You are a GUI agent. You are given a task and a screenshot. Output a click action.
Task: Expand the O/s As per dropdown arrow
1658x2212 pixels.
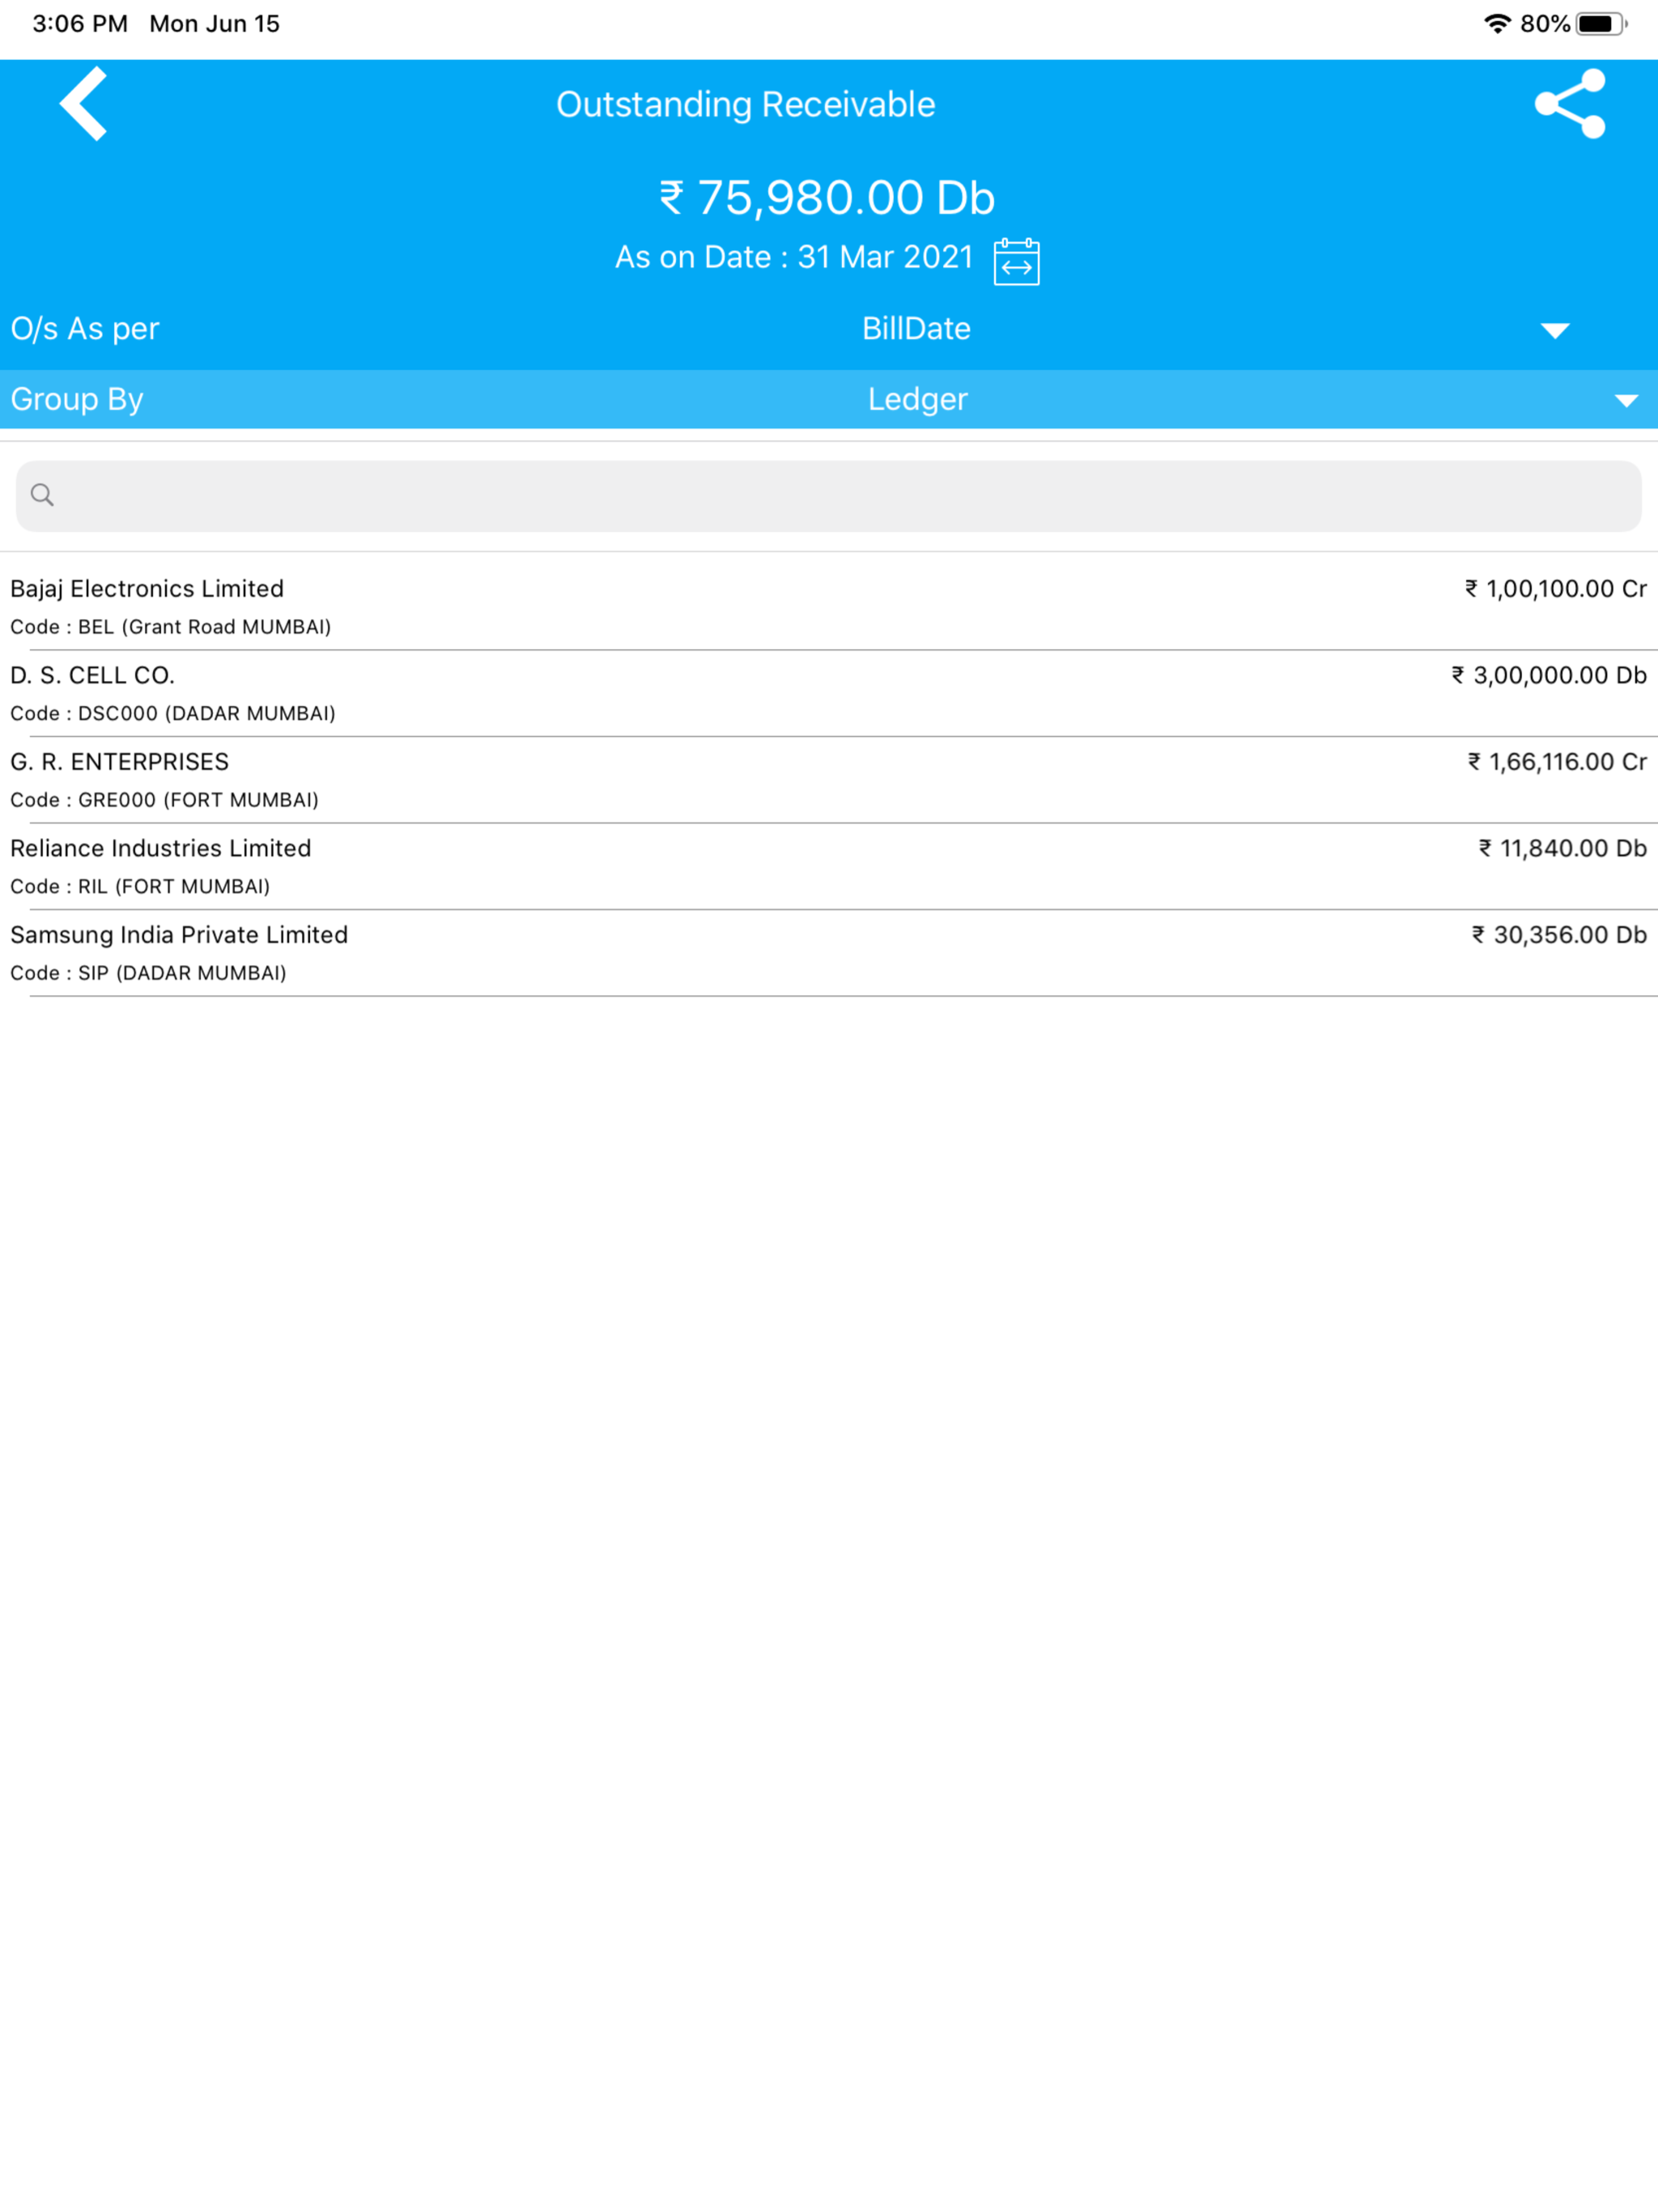(x=1554, y=331)
